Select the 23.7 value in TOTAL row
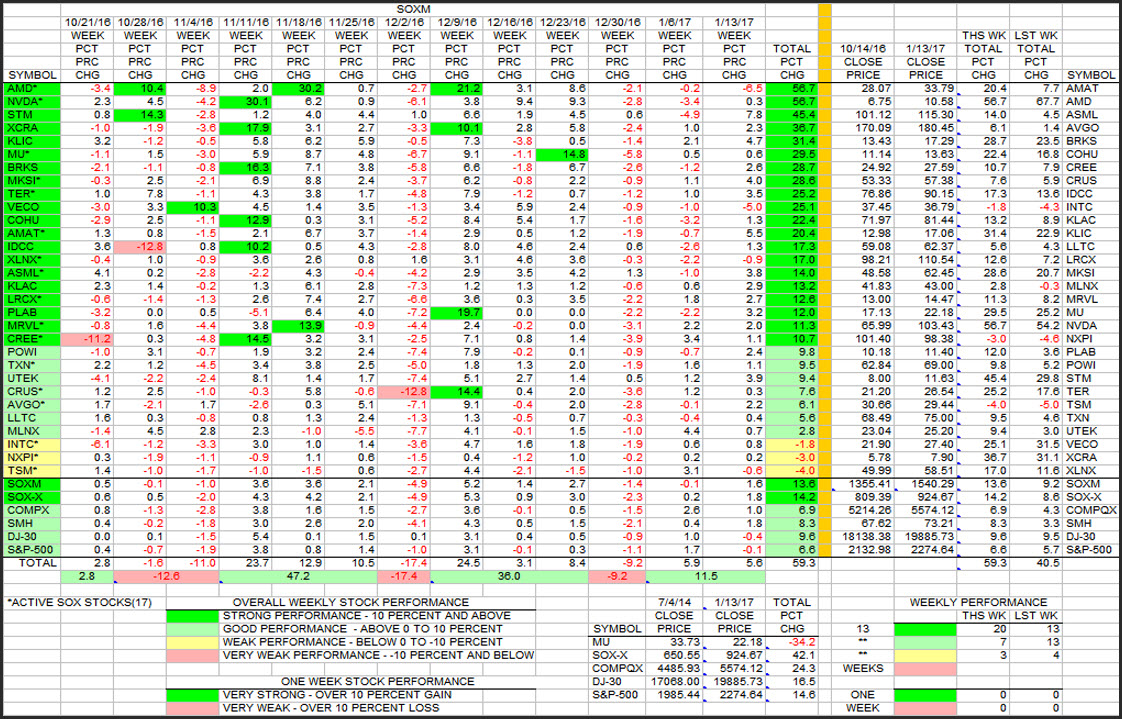The image size is (1122, 719). [x=245, y=563]
